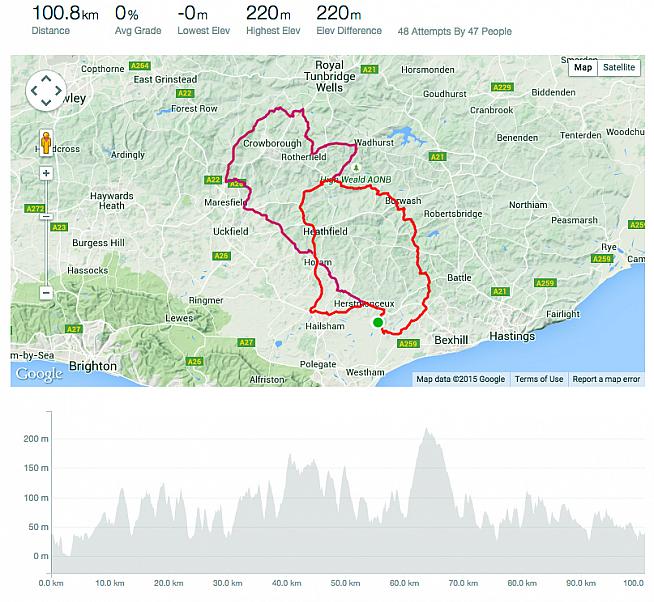This screenshot has width=654, height=602.
Task: Click the green route start marker
Action: coord(378,322)
